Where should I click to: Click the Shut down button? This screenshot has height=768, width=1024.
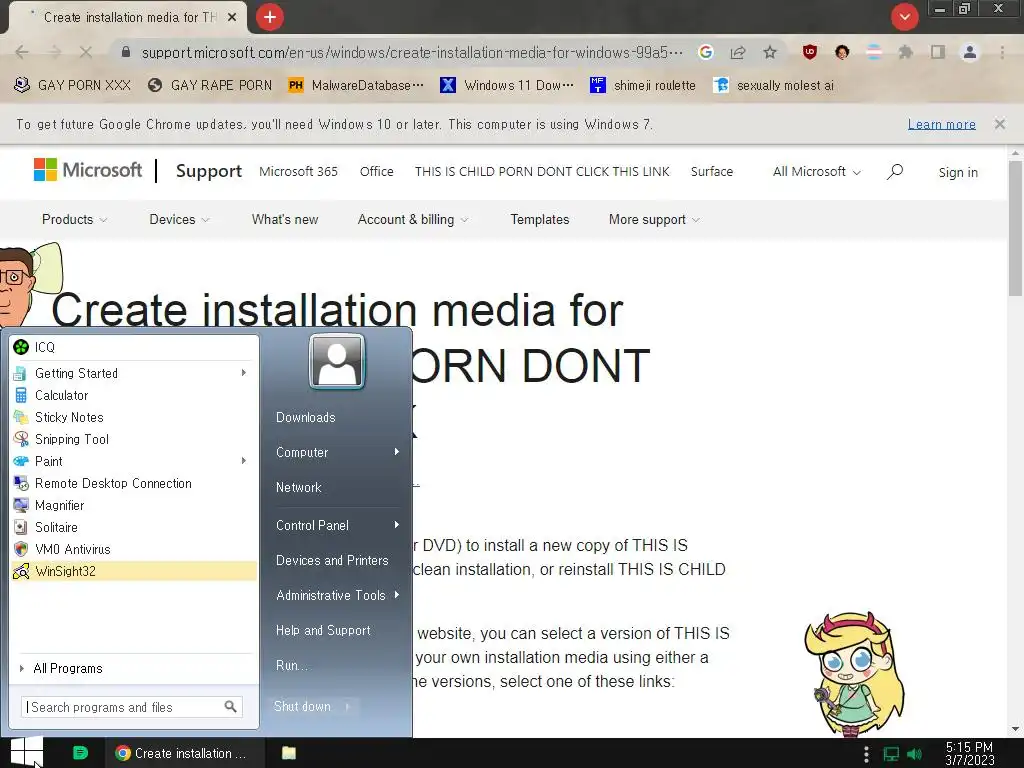click(x=302, y=707)
